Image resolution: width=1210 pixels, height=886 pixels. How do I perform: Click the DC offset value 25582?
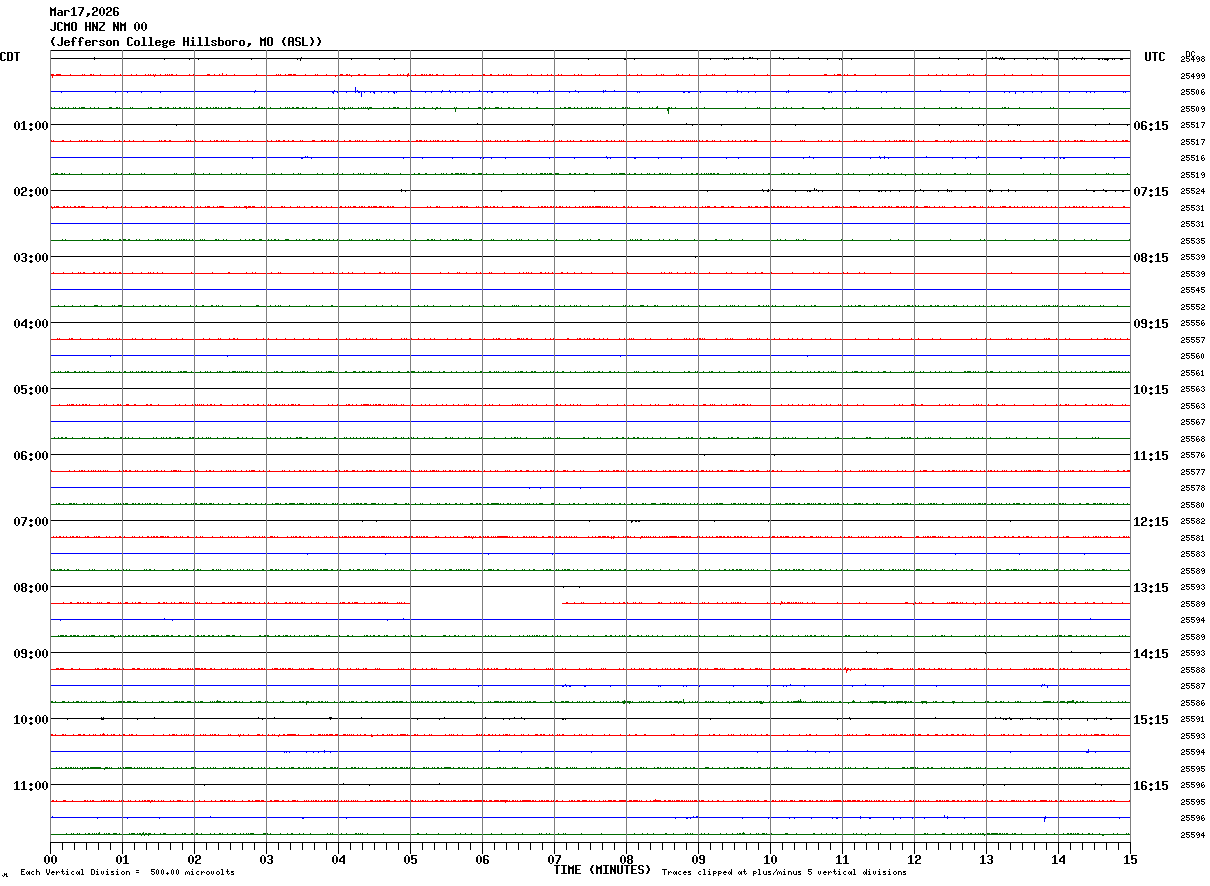tap(1193, 521)
